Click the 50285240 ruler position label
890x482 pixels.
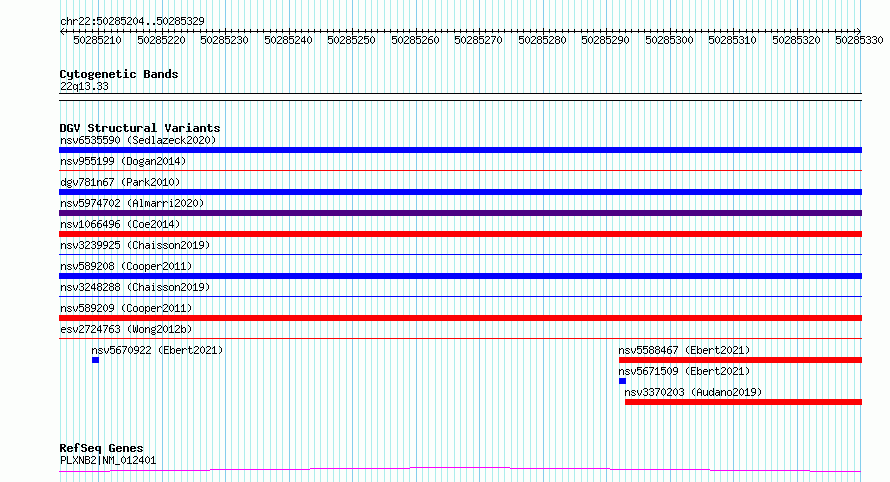coord(288,40)
